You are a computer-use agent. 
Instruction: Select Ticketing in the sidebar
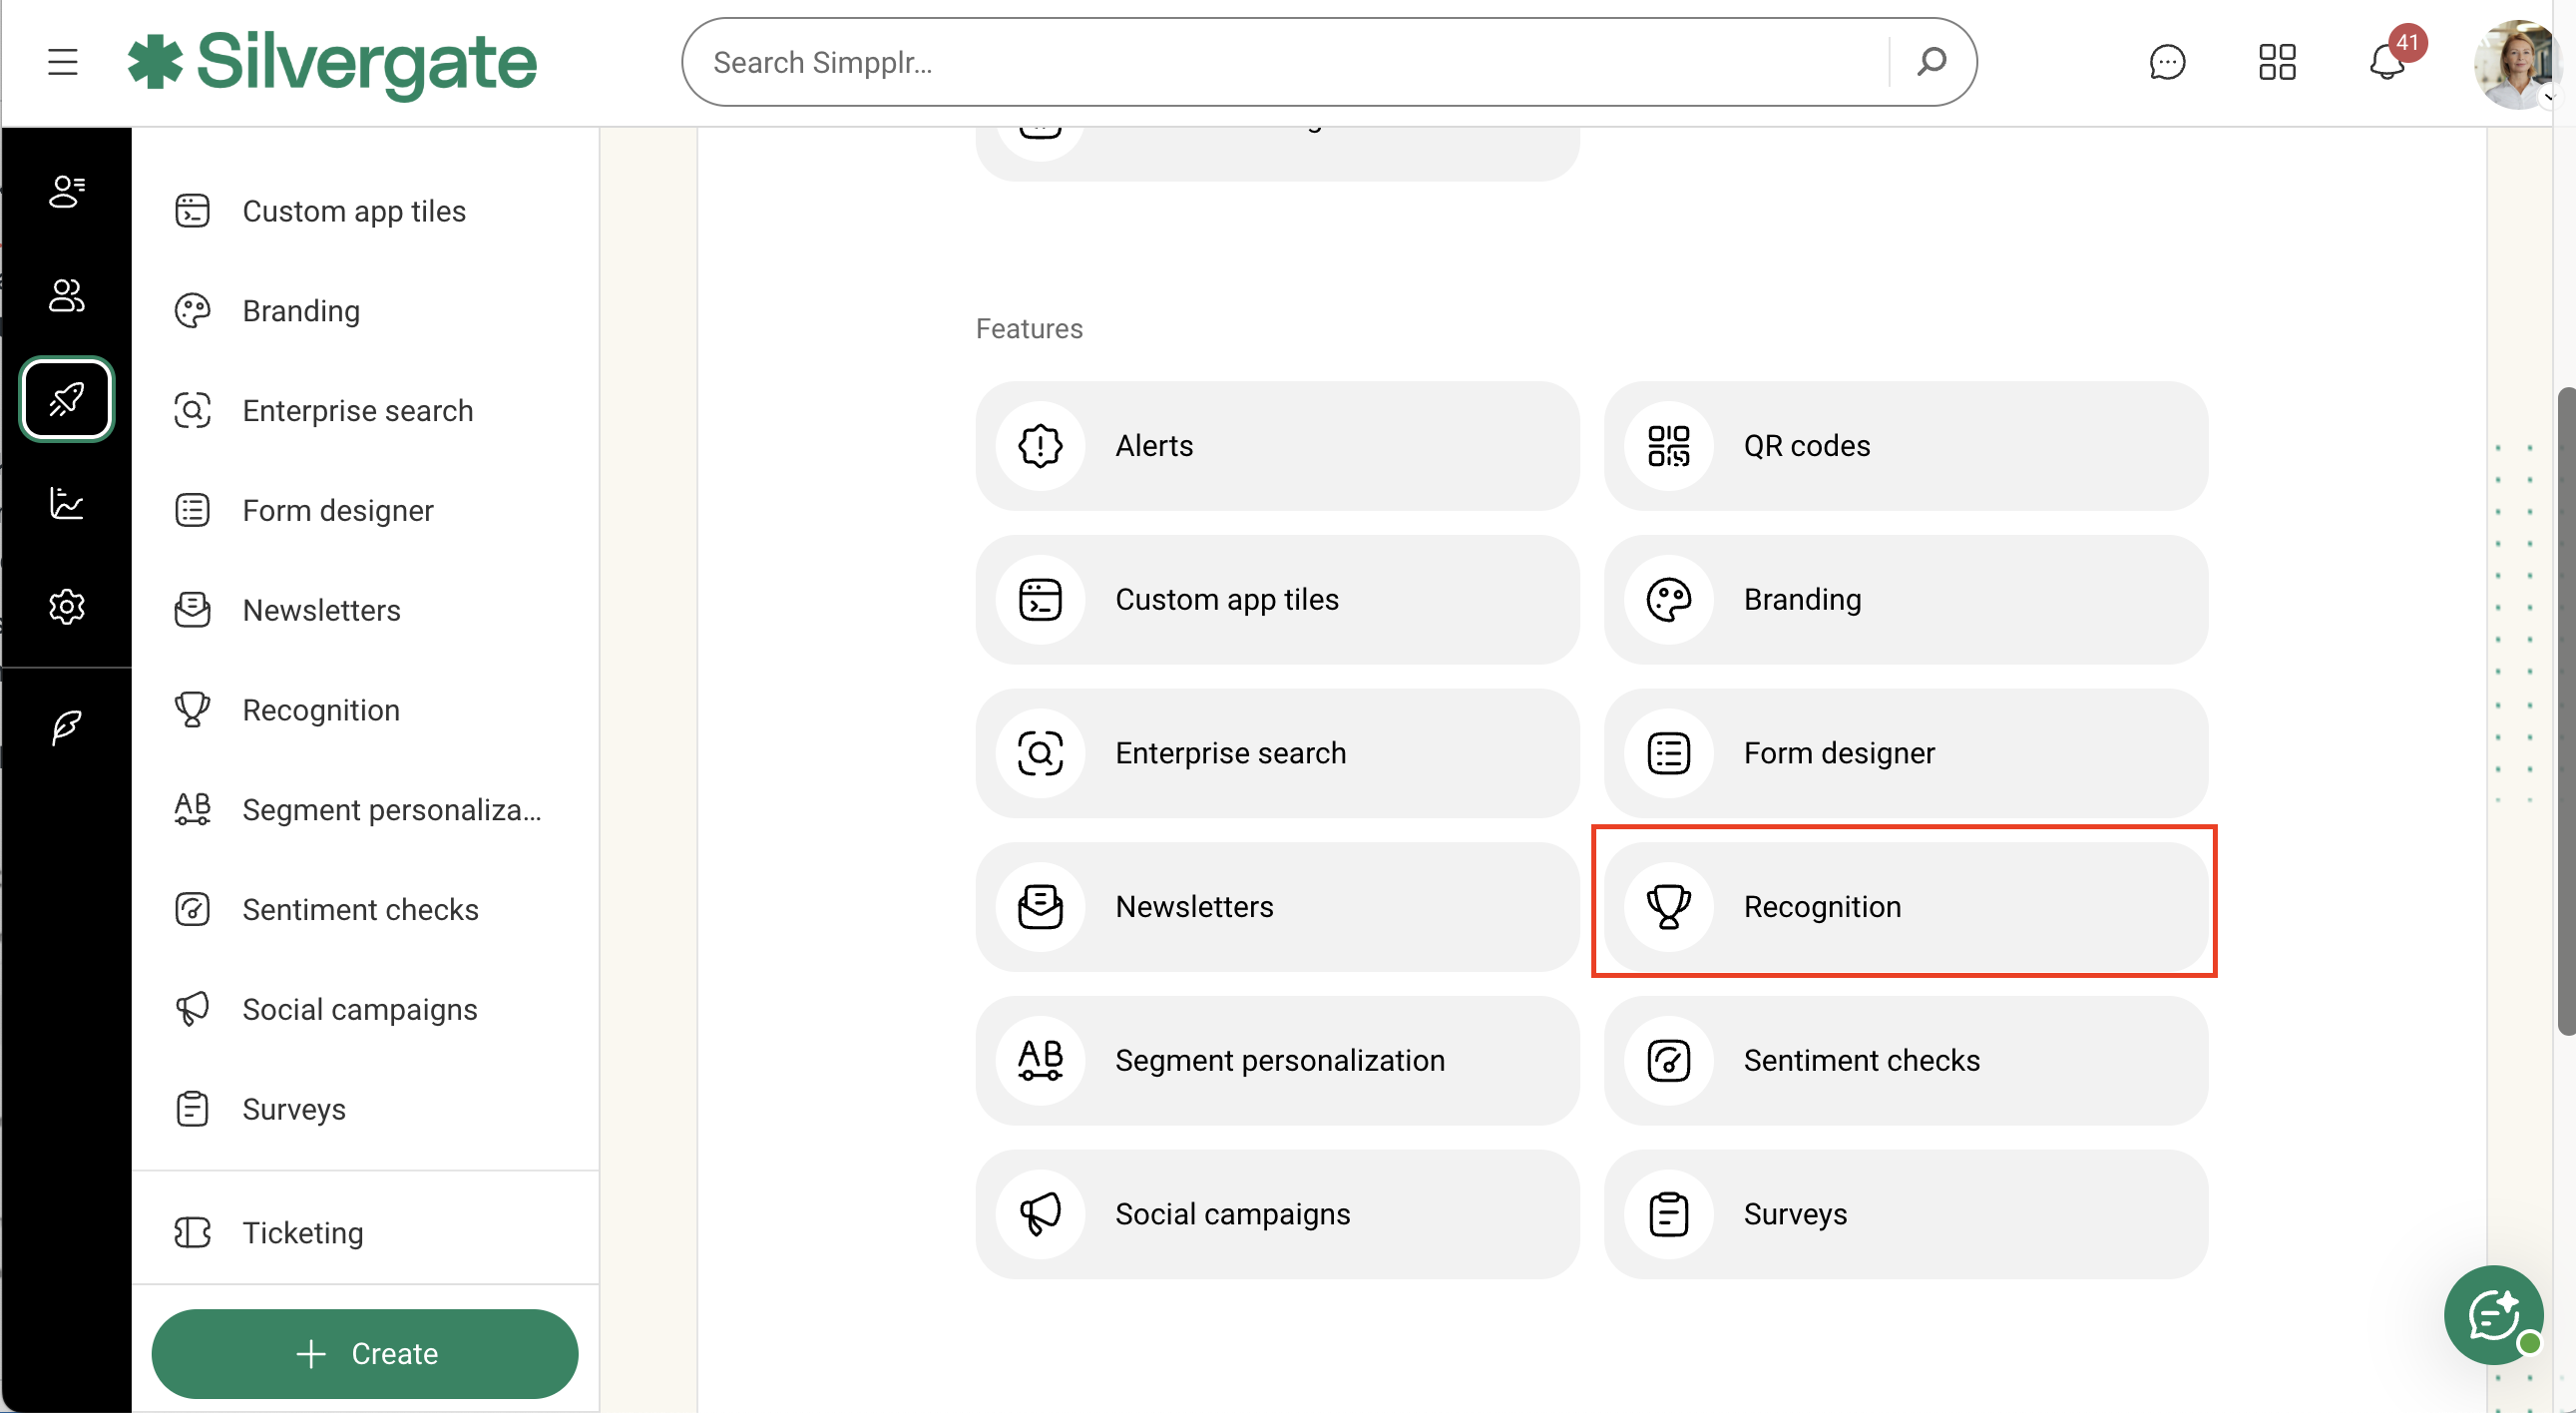302,1232
